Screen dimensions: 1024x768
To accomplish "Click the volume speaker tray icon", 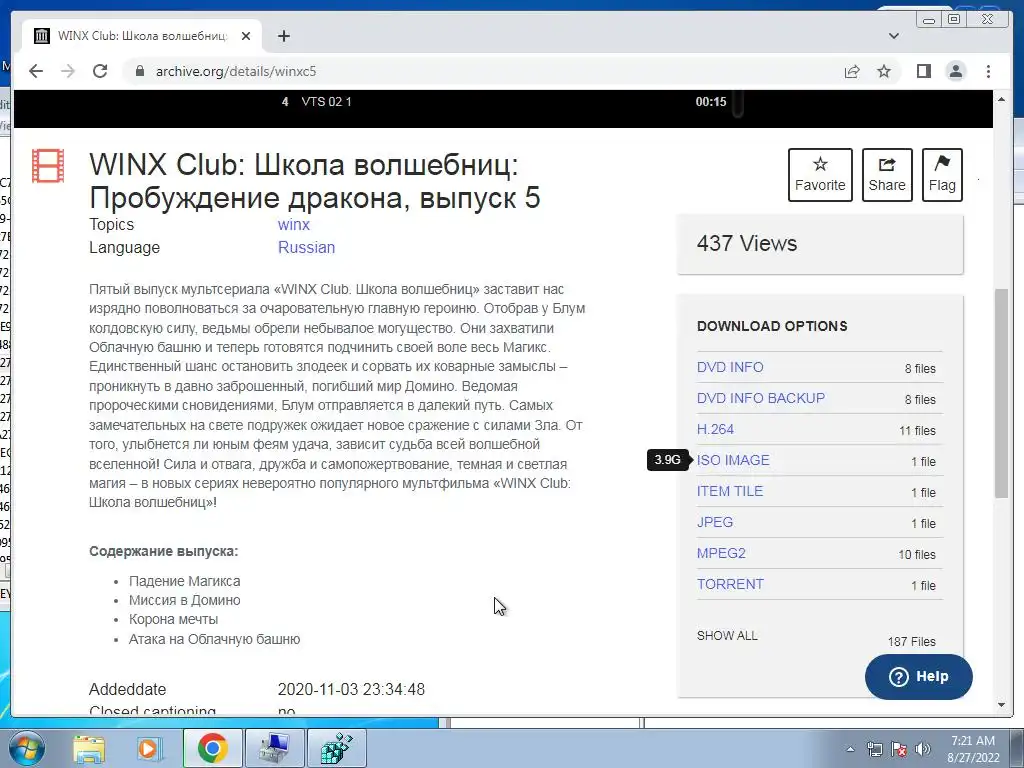I will pyautogui.click(x=923, y=749).
